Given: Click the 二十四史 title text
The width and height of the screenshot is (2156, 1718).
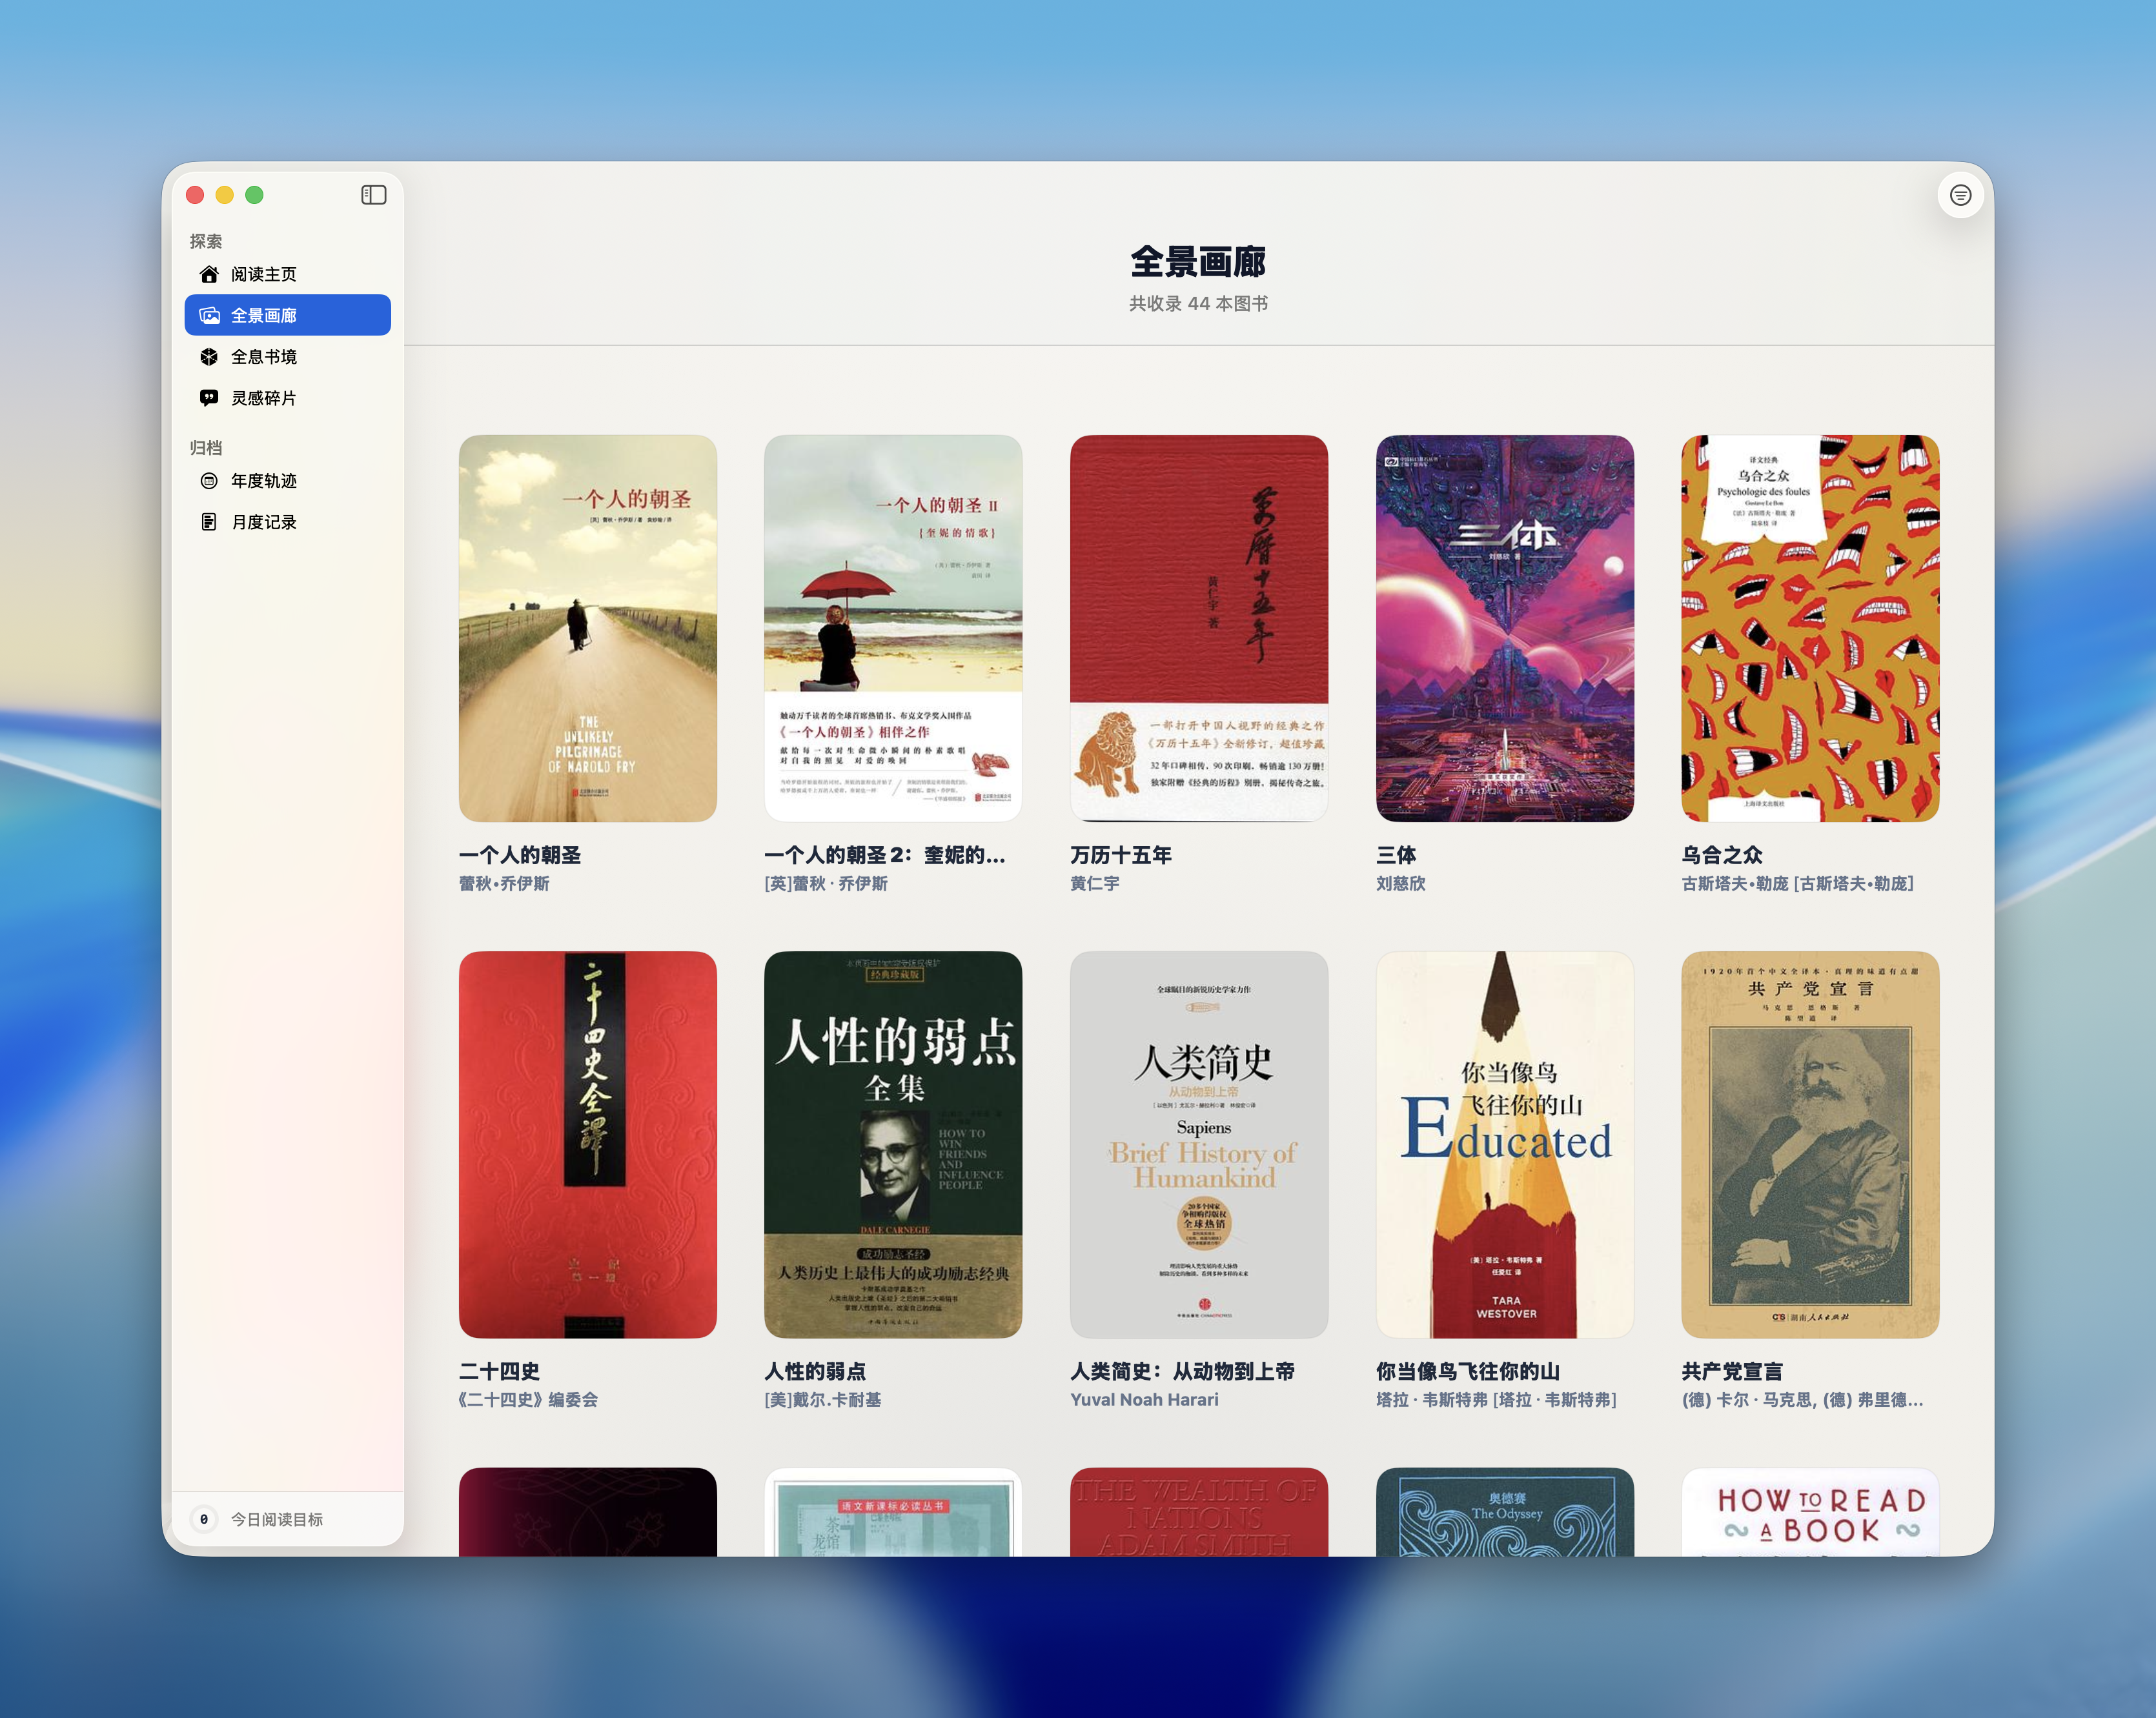Looking at the screenshot, I should pos(499,1371).
